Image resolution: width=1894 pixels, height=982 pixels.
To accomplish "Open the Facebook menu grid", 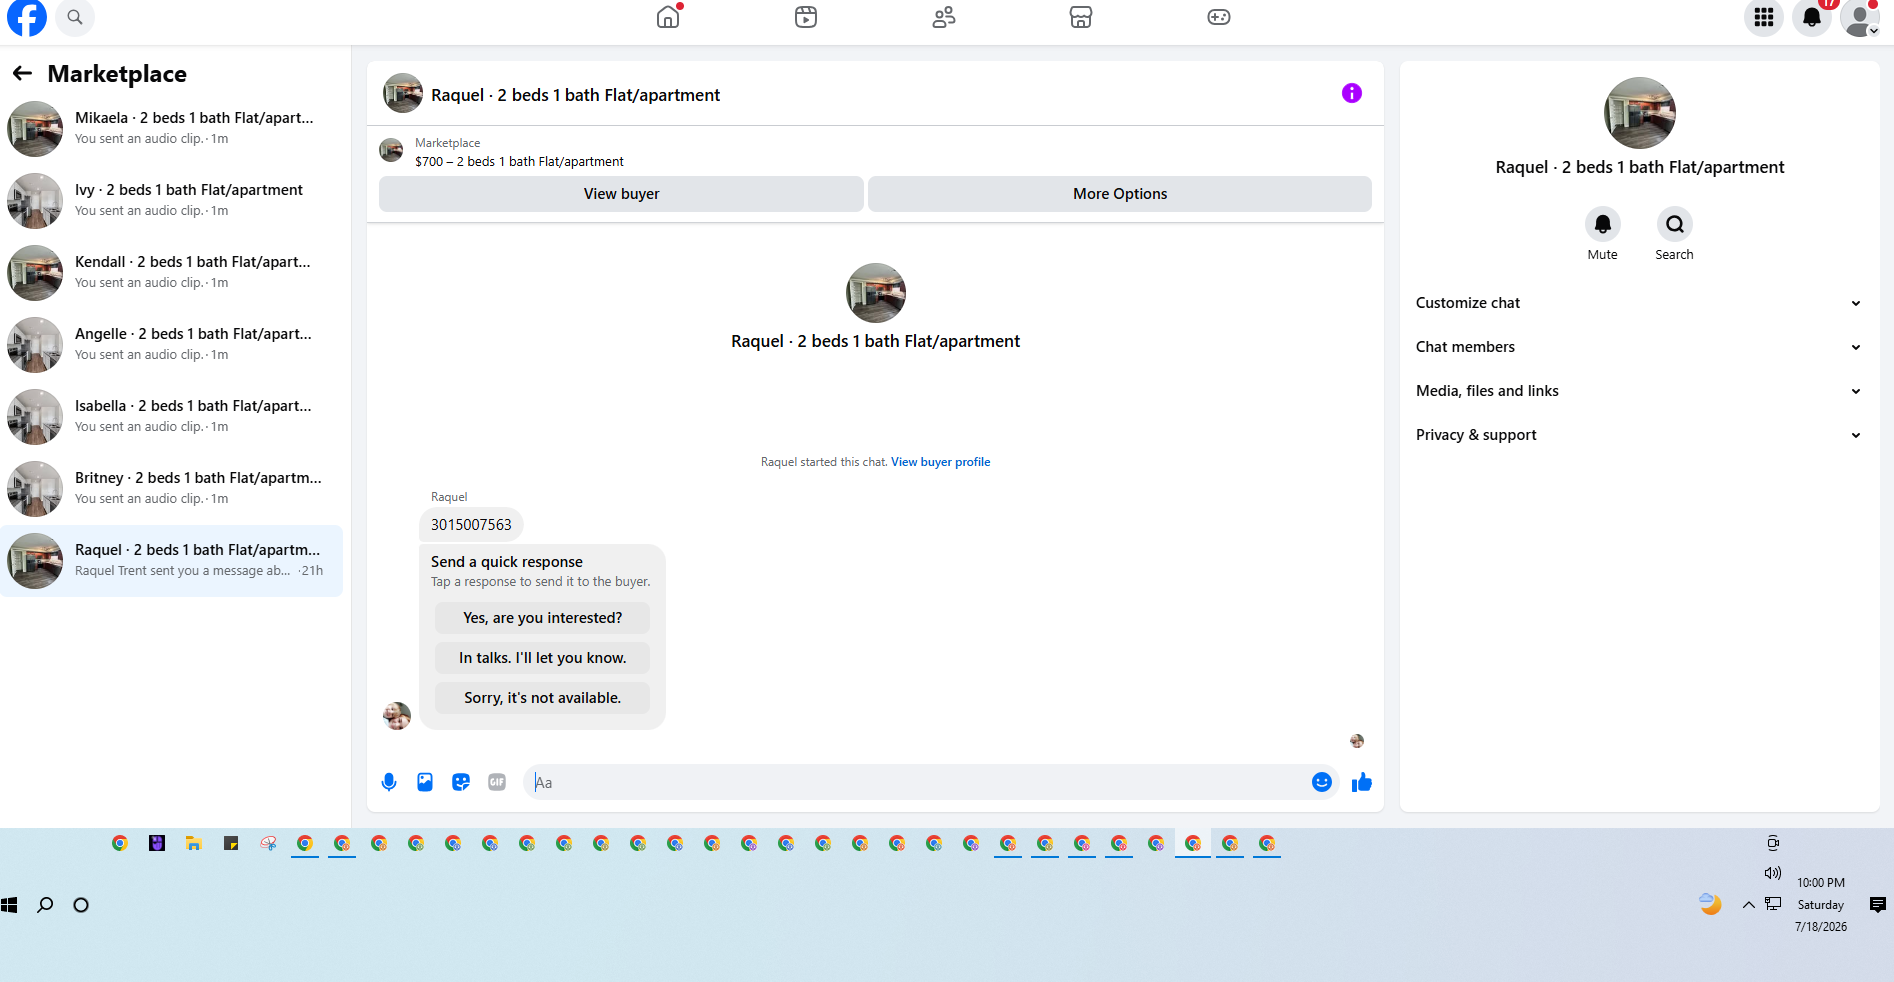I will tap(1764, 17).
